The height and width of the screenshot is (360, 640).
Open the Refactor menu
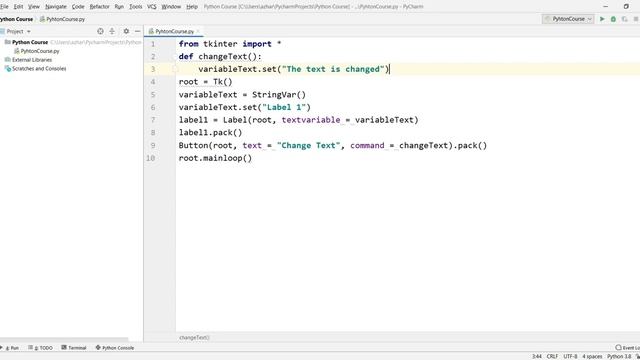tap(100, 7)
